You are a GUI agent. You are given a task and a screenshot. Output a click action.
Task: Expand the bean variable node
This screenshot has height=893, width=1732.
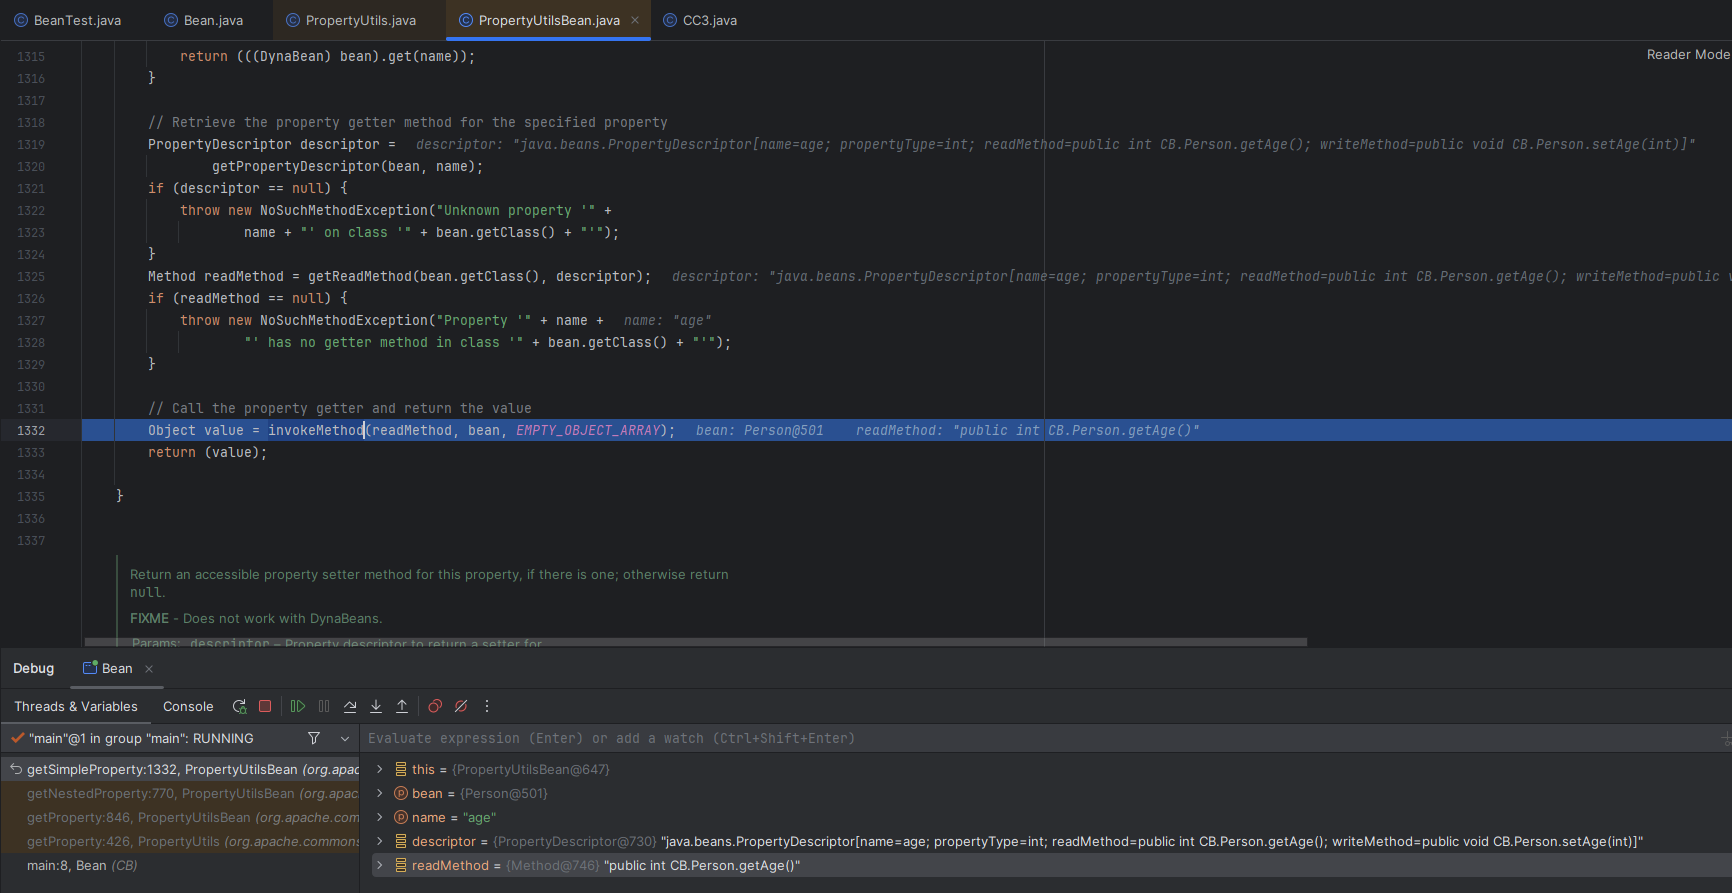[380, 793]
